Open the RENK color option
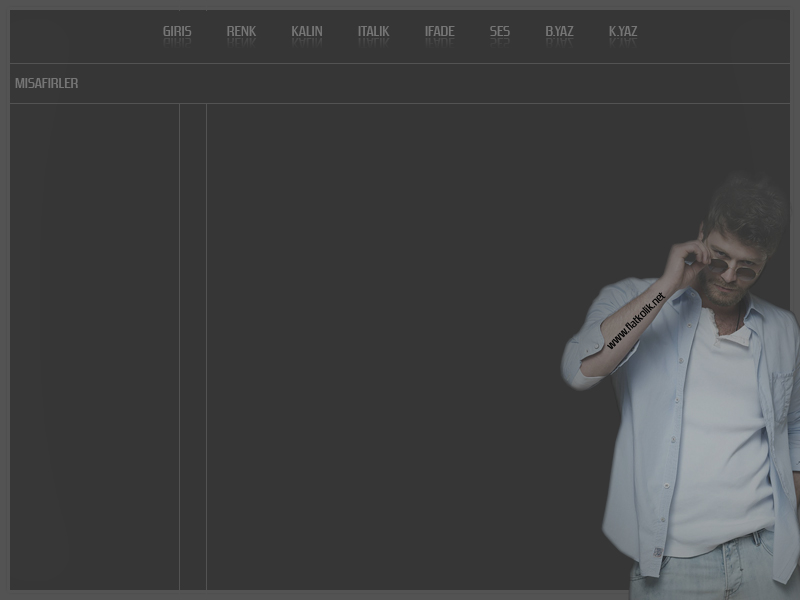 coord(241,31)
